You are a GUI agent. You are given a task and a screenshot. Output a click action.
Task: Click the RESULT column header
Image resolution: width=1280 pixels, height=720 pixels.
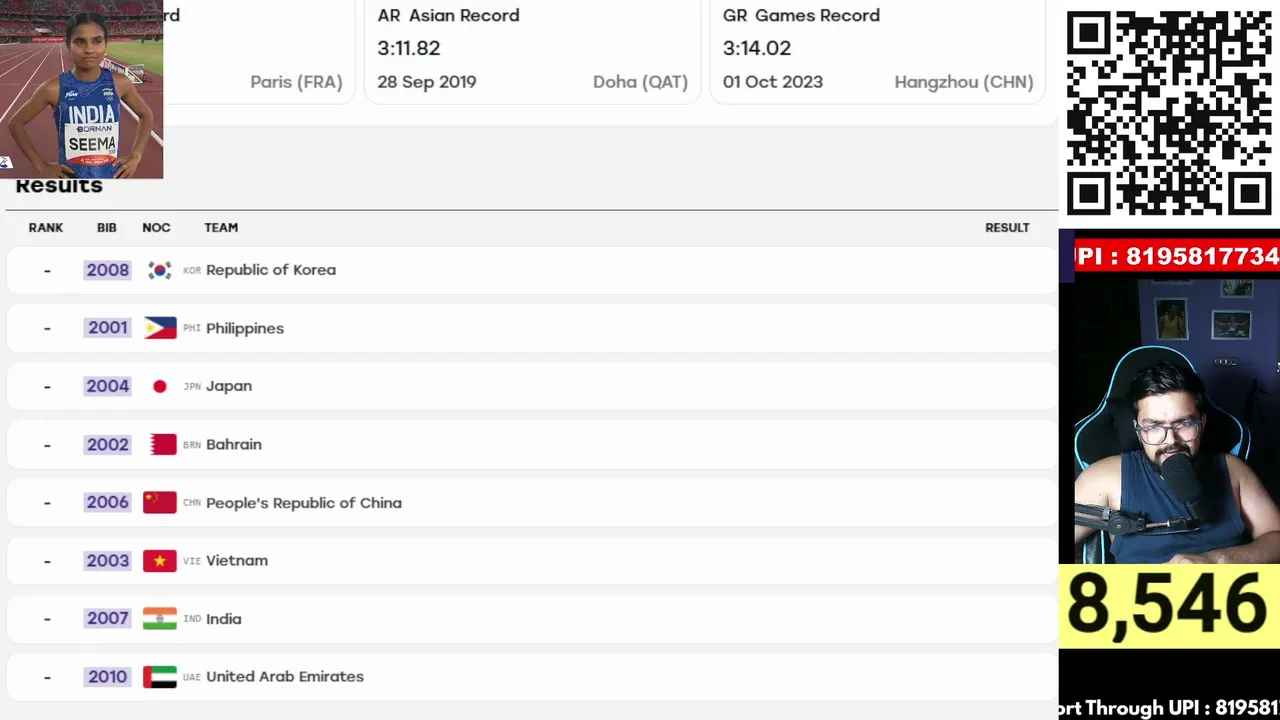[x=1007, y=228]
